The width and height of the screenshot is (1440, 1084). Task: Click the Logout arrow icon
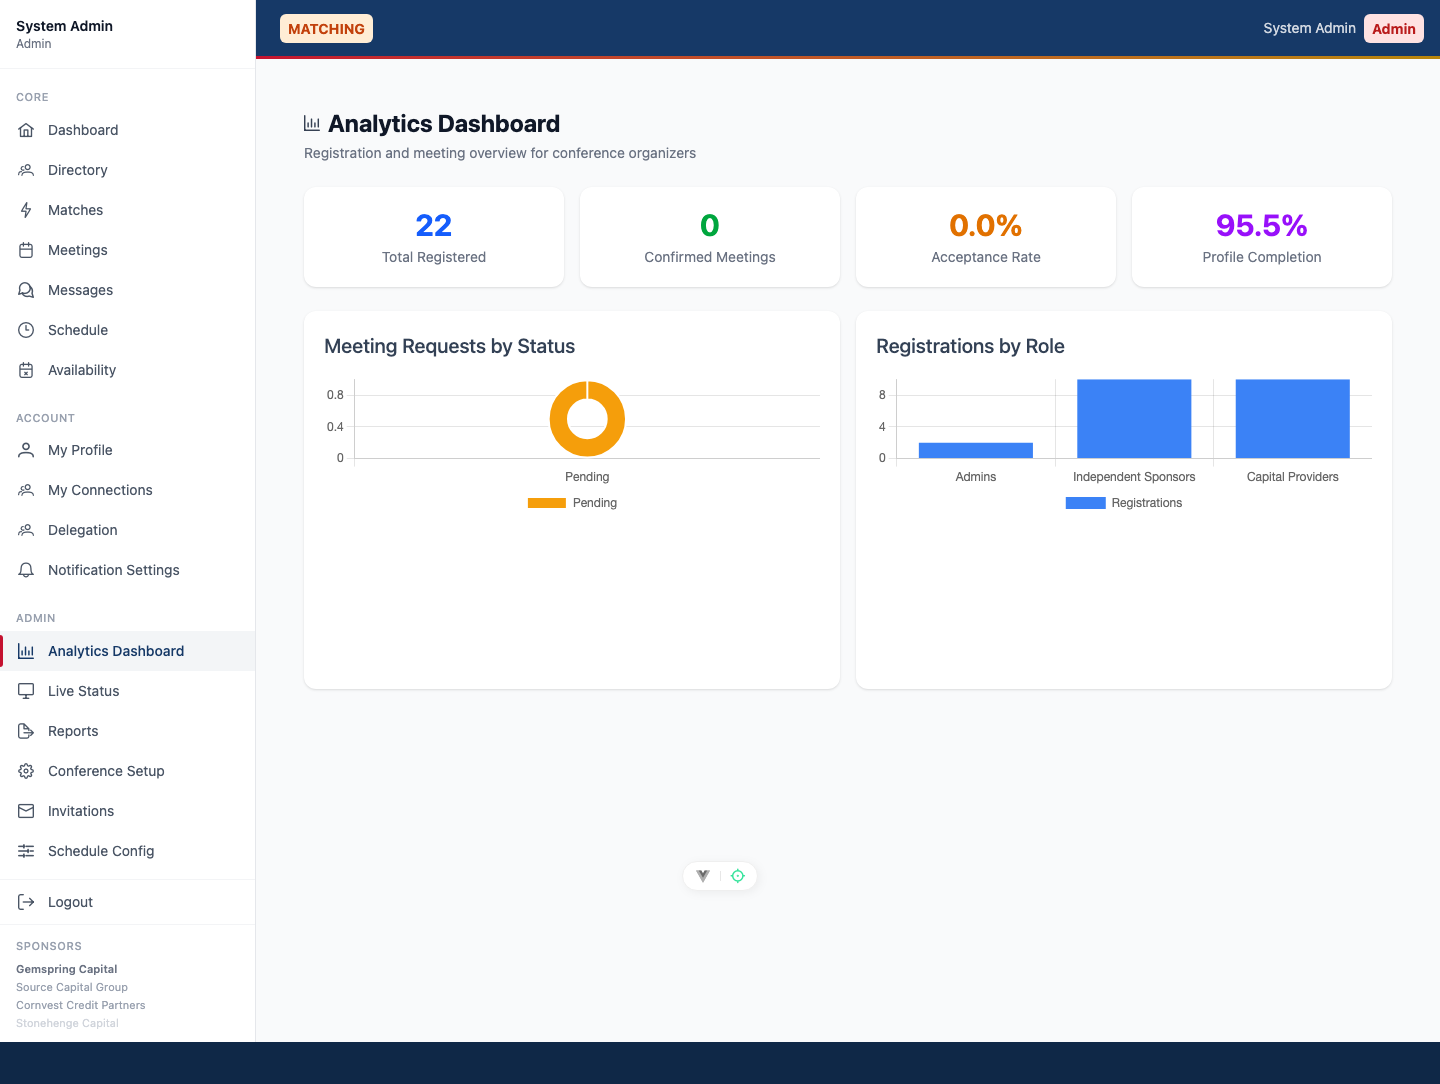[26, 901]
